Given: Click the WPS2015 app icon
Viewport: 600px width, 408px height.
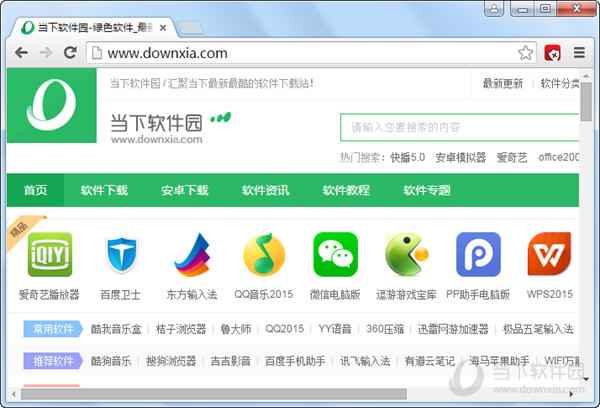Looking at the screenshot, I should click(549, 254).
